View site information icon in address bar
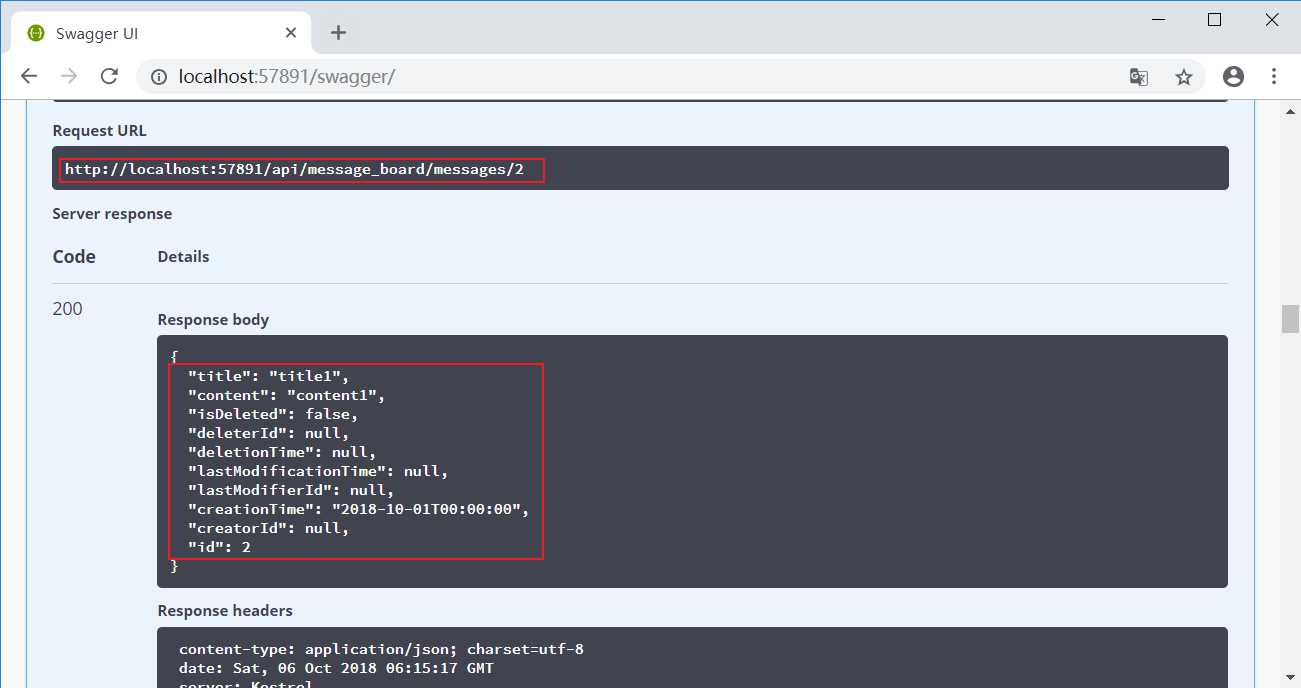The image size is (1301, 688). tap(159, 76)
